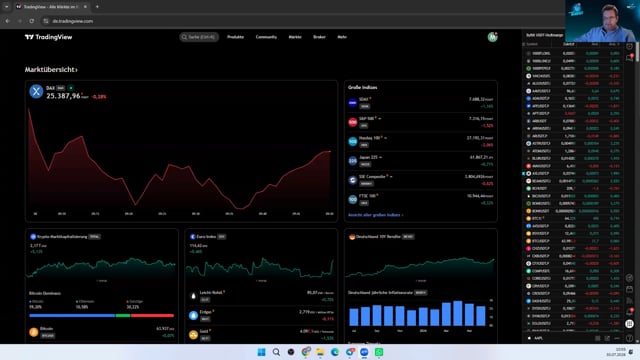Click the S&P 500 index logo
Viewport: 640px width, 360px height.
[x=353, y=122]
